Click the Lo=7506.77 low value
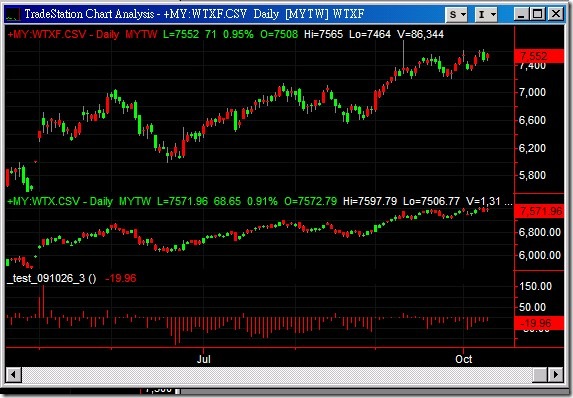Screen dimensions: 573x398 [x=431, y=201]
